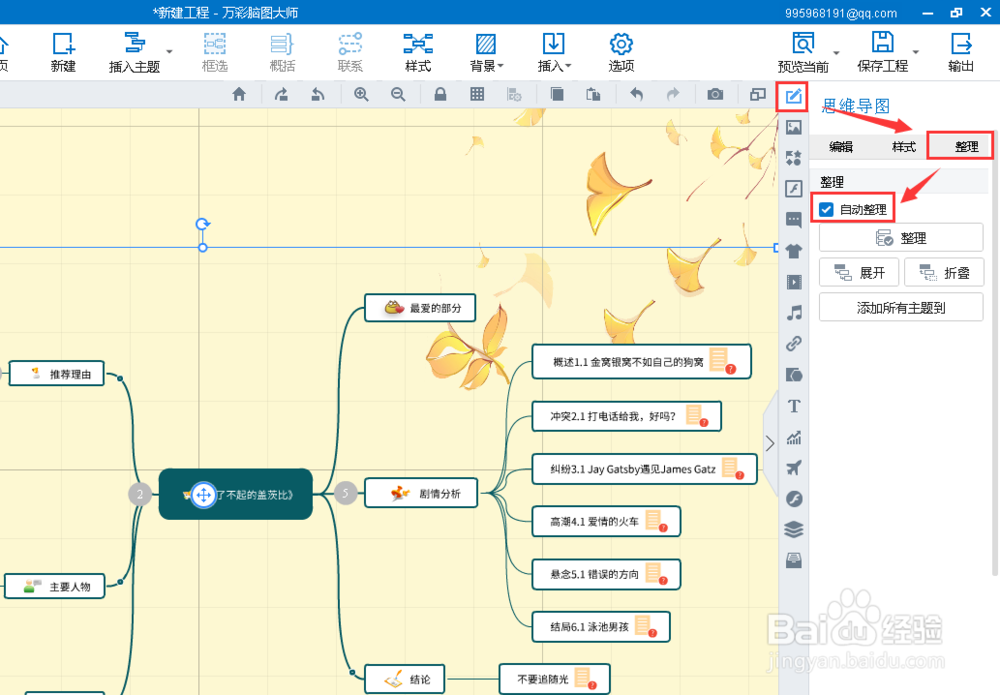1000x695 pixels.
Task: Click 预览当前 preview icon
Action: [803, 43]
